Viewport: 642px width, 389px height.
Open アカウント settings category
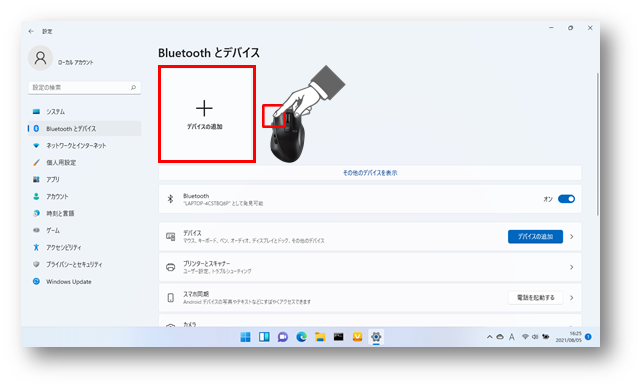coord(84,197)
